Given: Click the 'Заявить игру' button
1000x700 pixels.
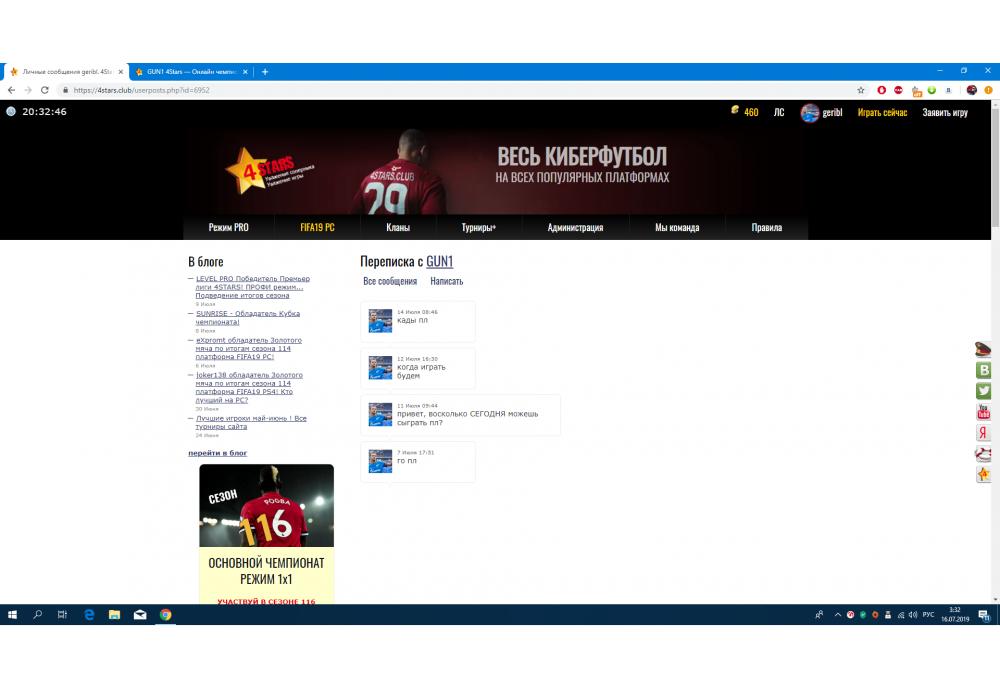Looking at the screenshot, I should click(x=944, y=113).
